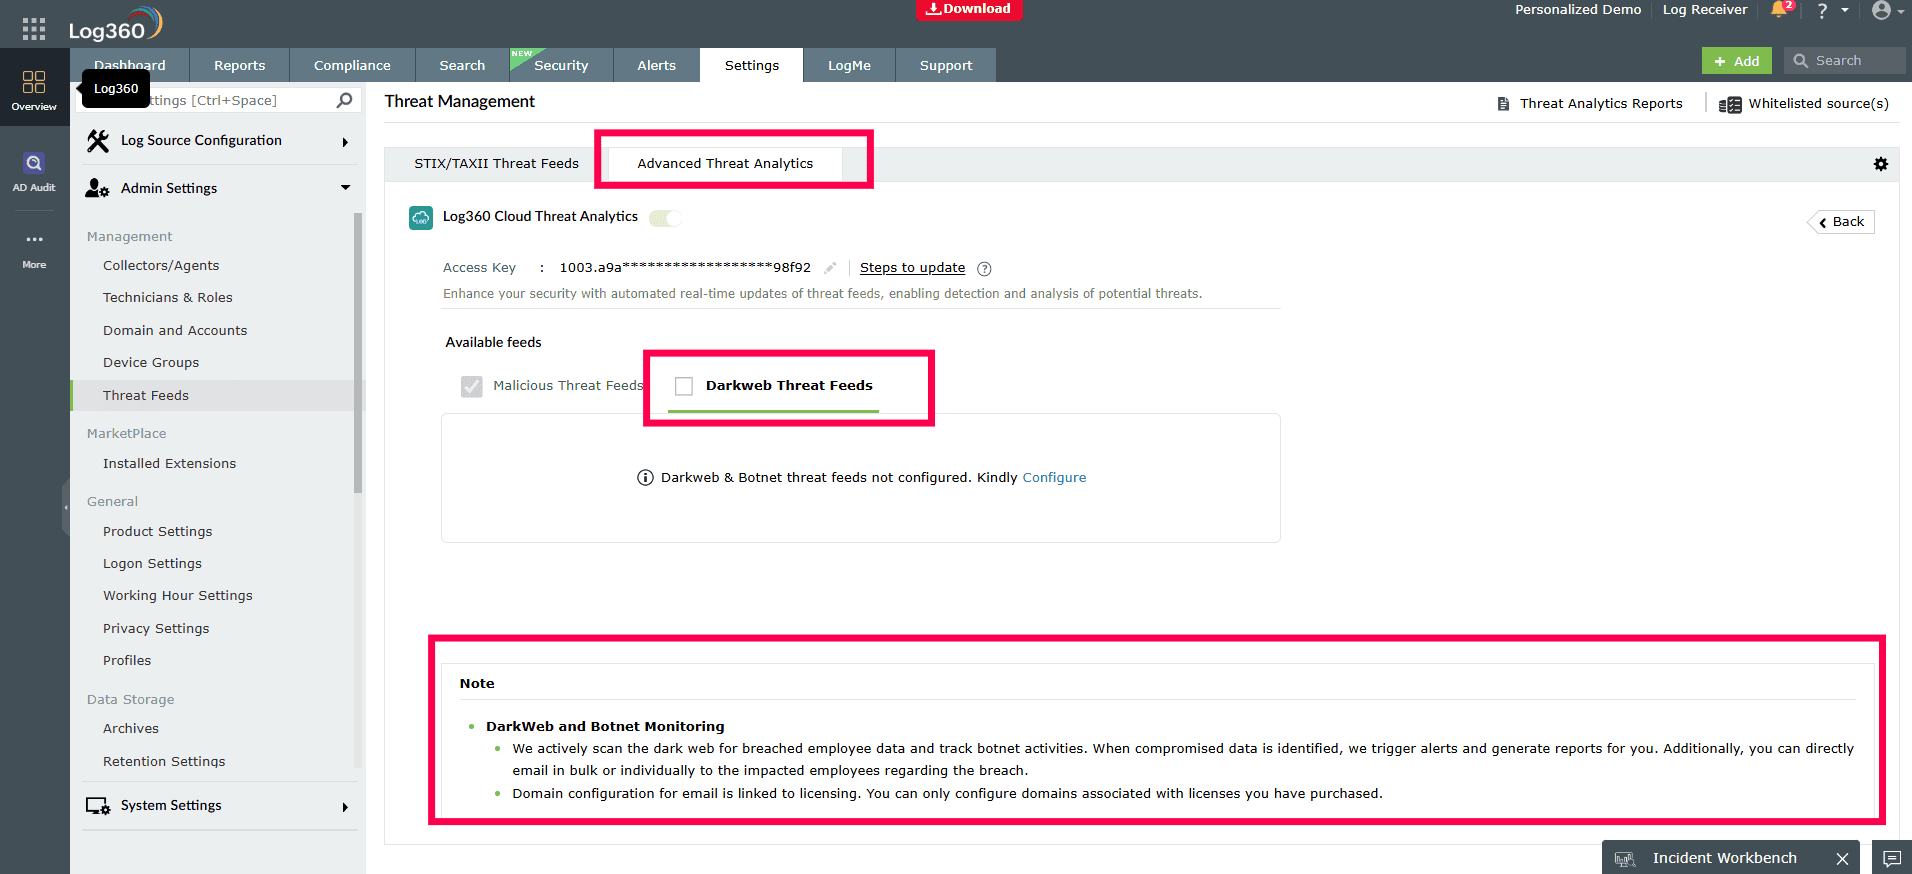Click the magnifier in the top Search box

click(x=1800, y=61)
